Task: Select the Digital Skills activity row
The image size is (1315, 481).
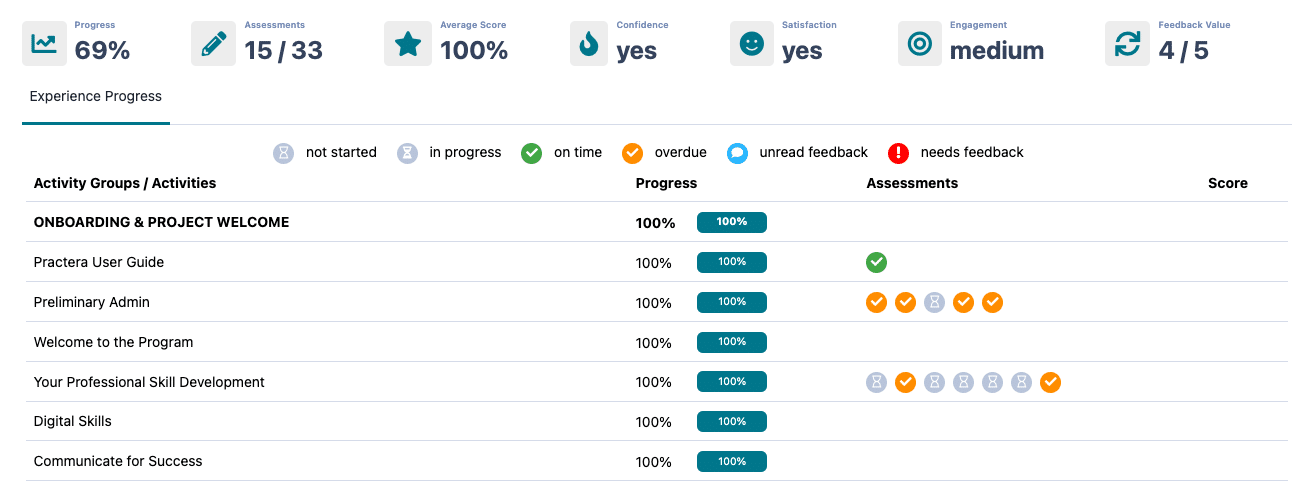Action: (73, 421)
